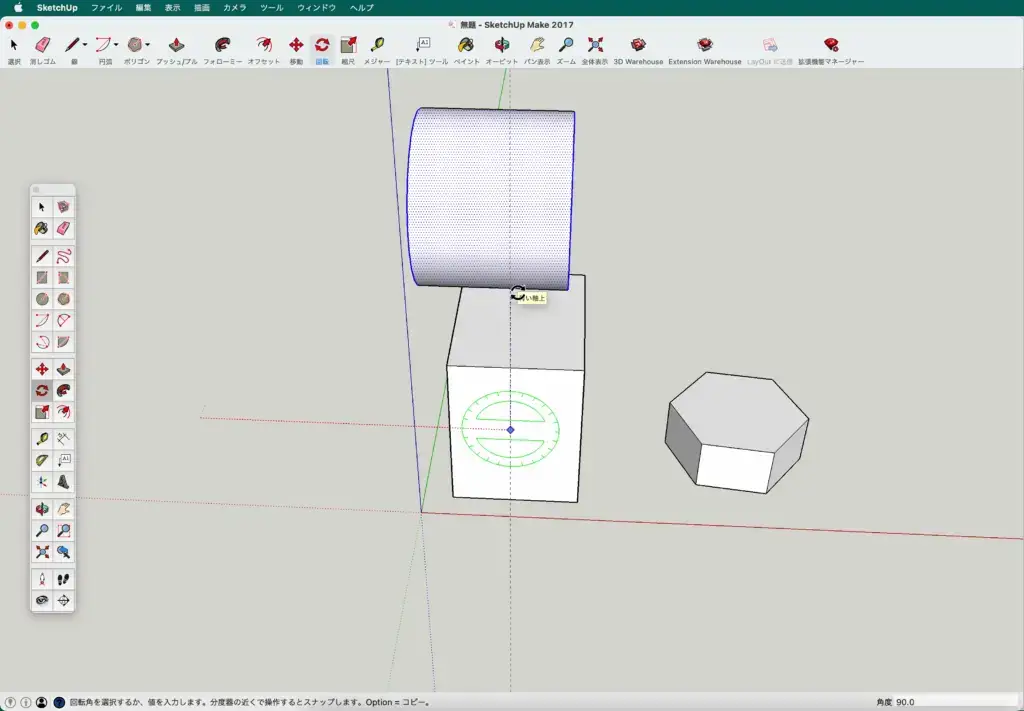The image size is (1024, 711).
Task: Open the 表示 menu
Action: click(x=172, y=8)
